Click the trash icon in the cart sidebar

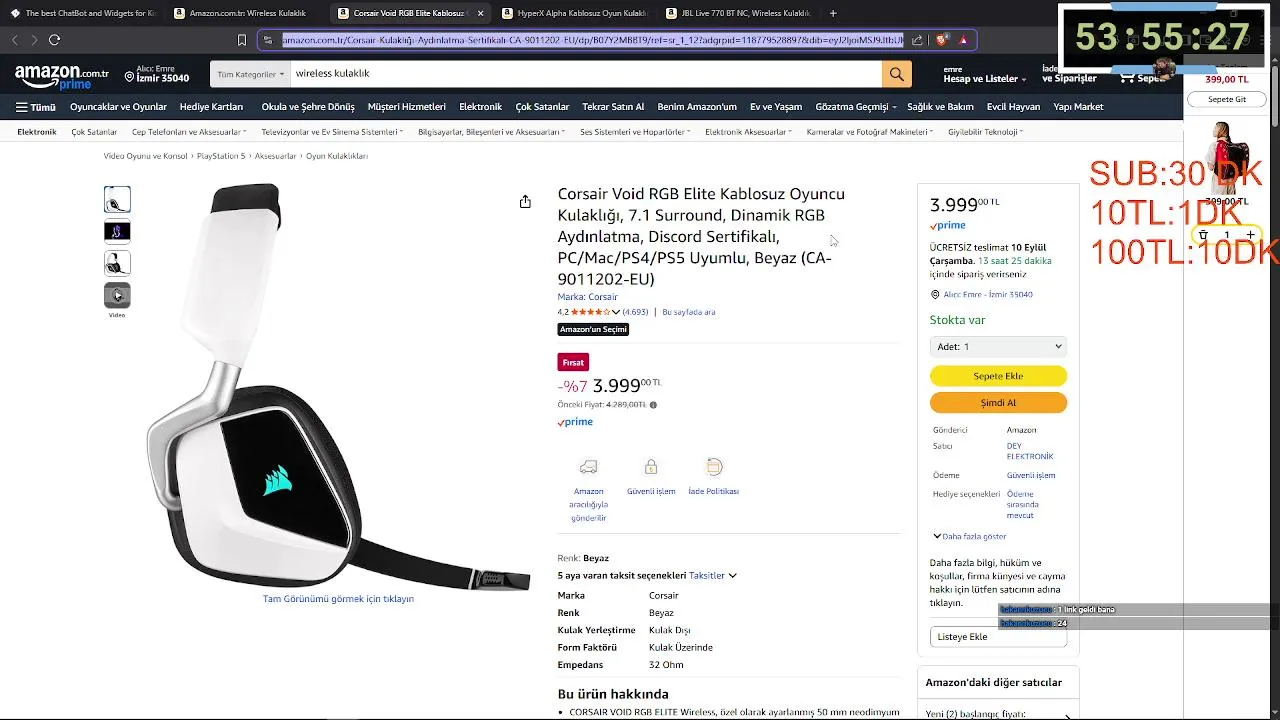(1203, 235)
